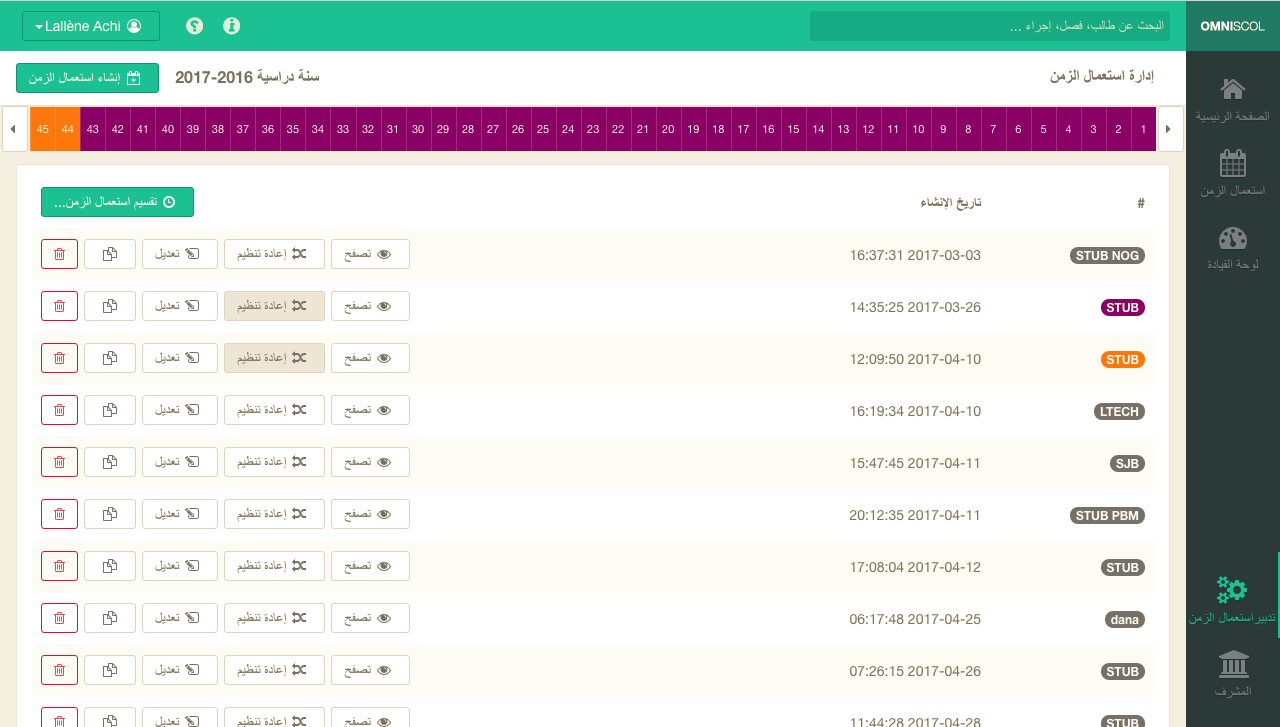The width and height of the screenshot is (1280, 727).
Task: Delete the STUB NOG timetable row
Action: click(x=59, y=254)
